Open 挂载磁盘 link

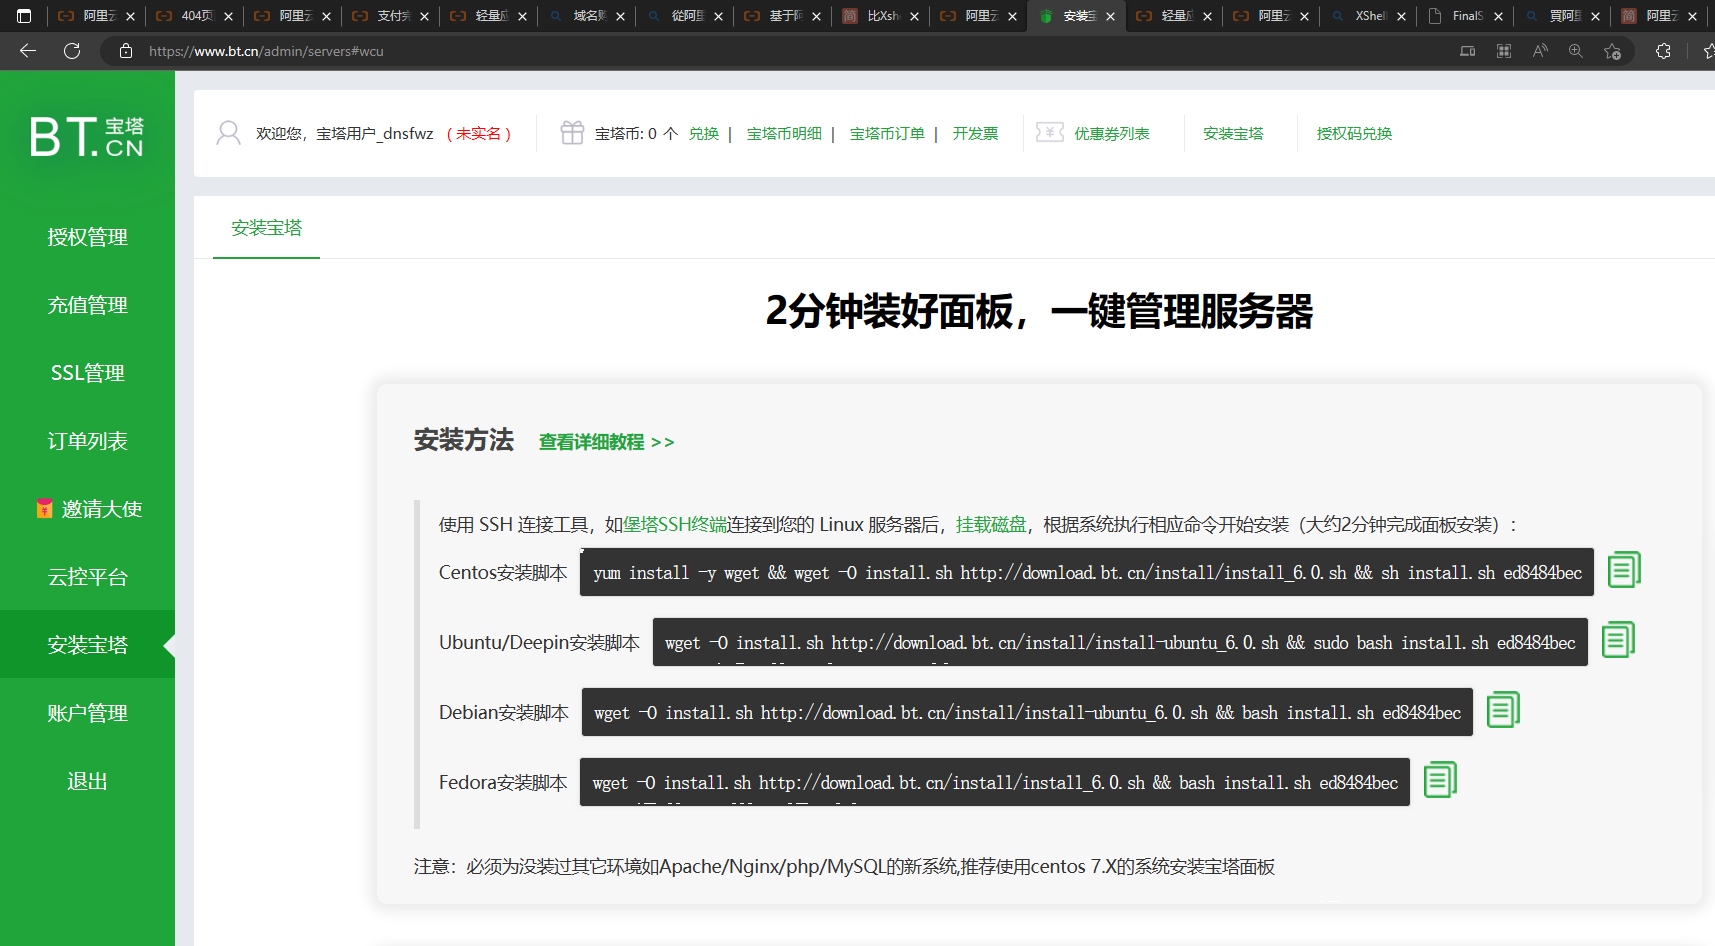click(x=991, y=525)
